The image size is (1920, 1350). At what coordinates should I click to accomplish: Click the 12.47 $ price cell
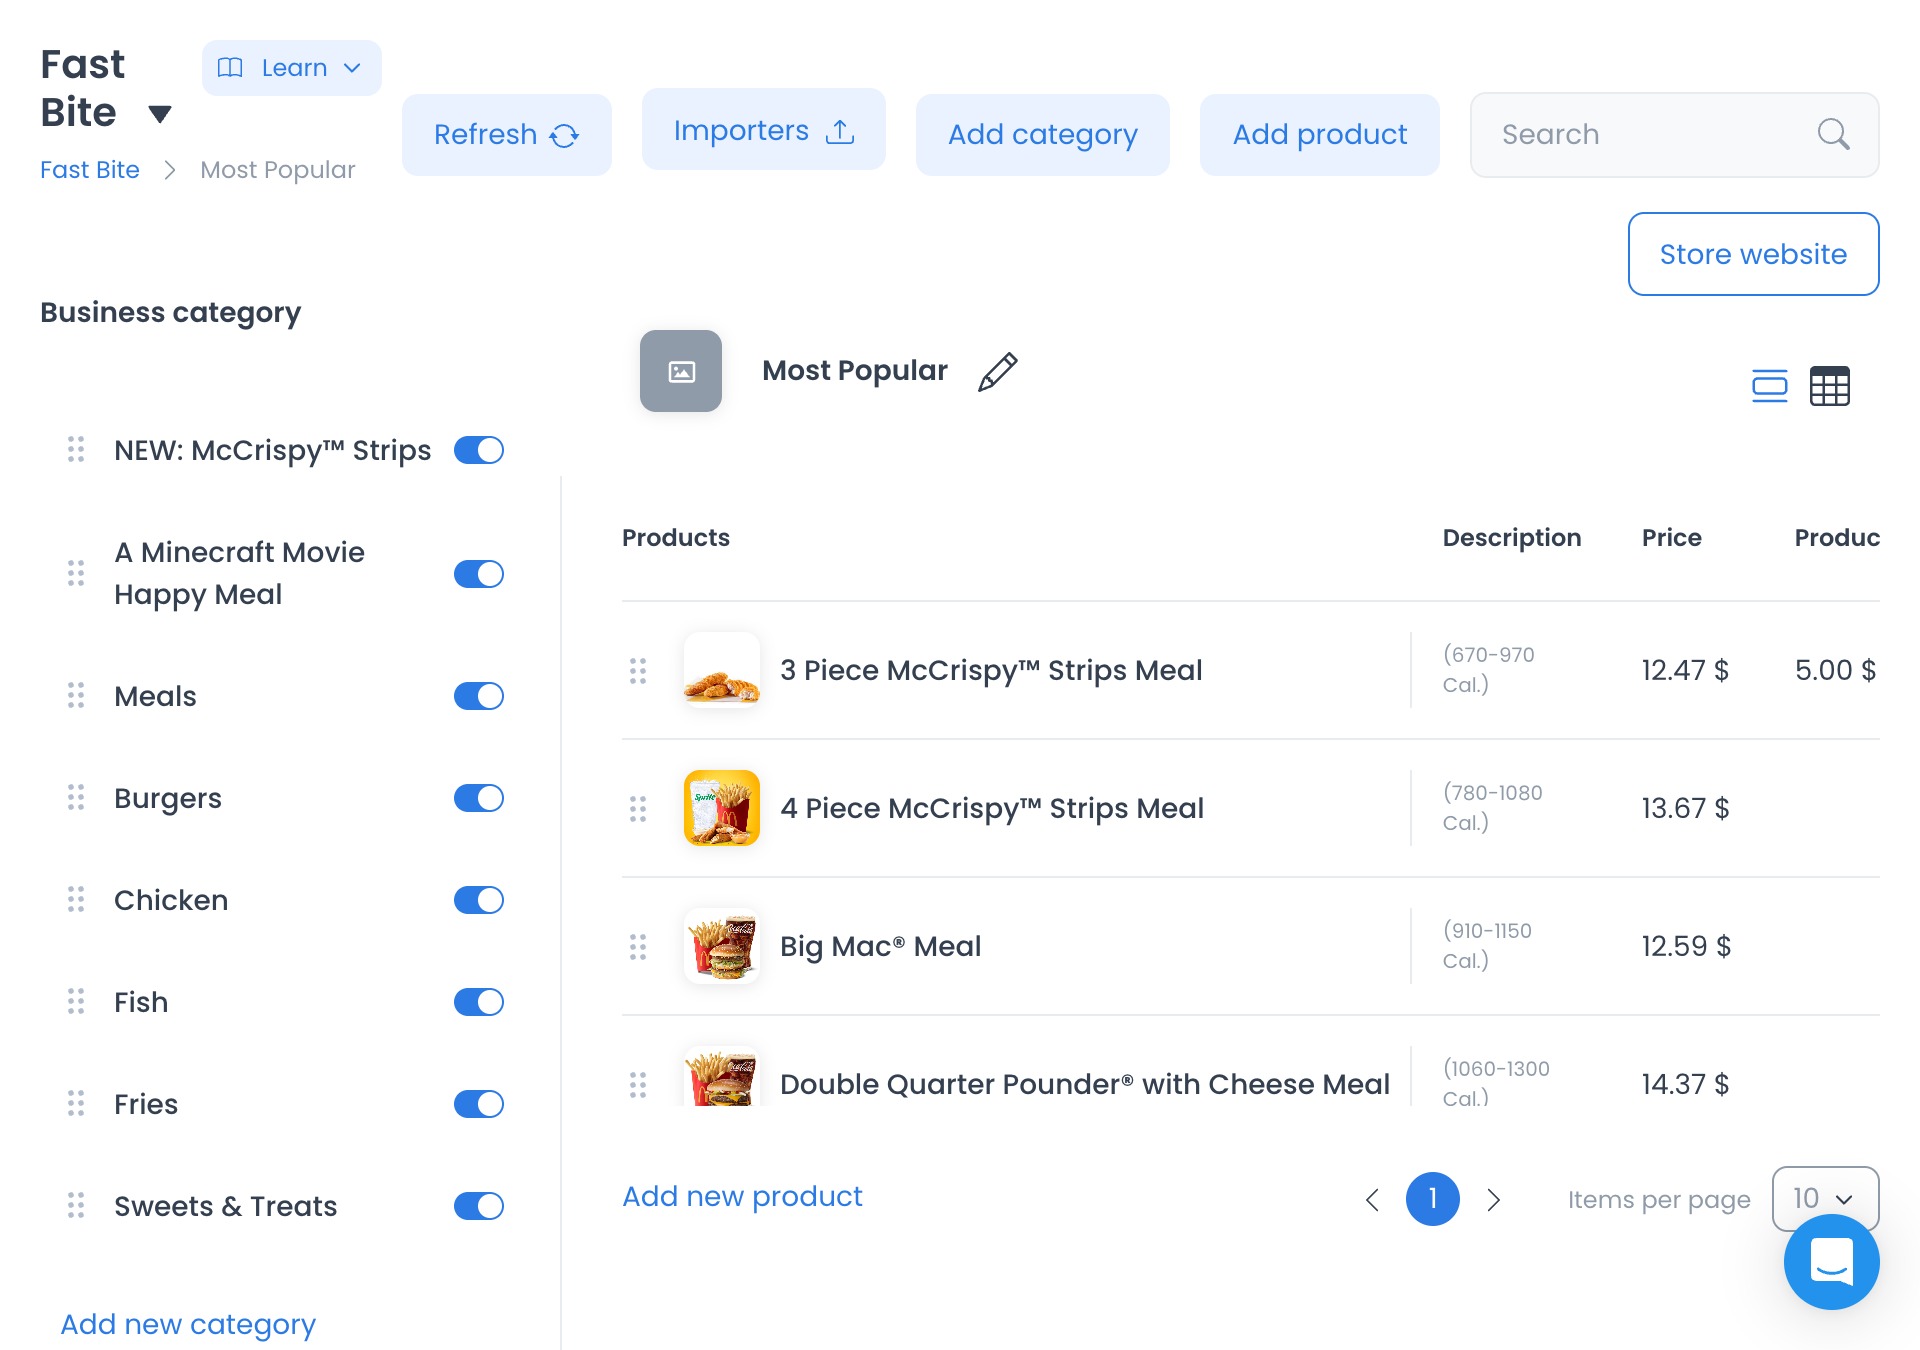tap(1685, 670)
